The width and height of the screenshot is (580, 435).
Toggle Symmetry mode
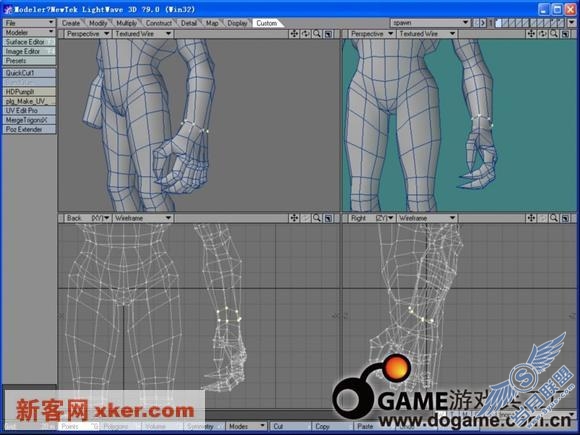[x=201, y=426]
